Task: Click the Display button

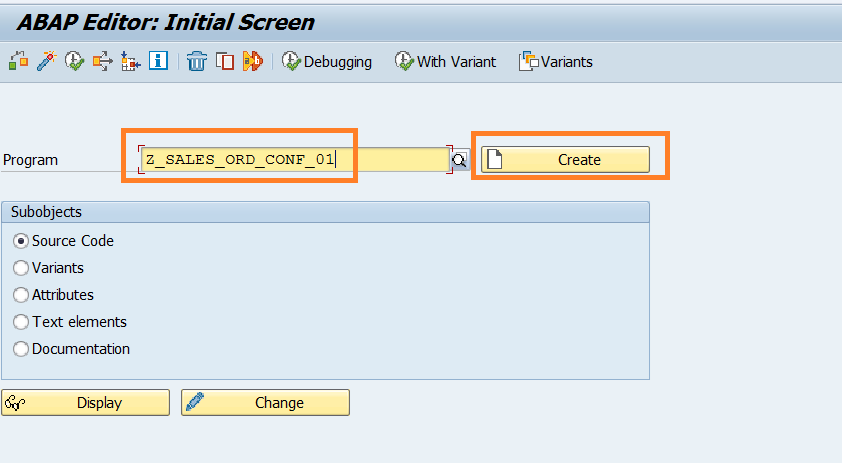Action: tap(86, 403)
